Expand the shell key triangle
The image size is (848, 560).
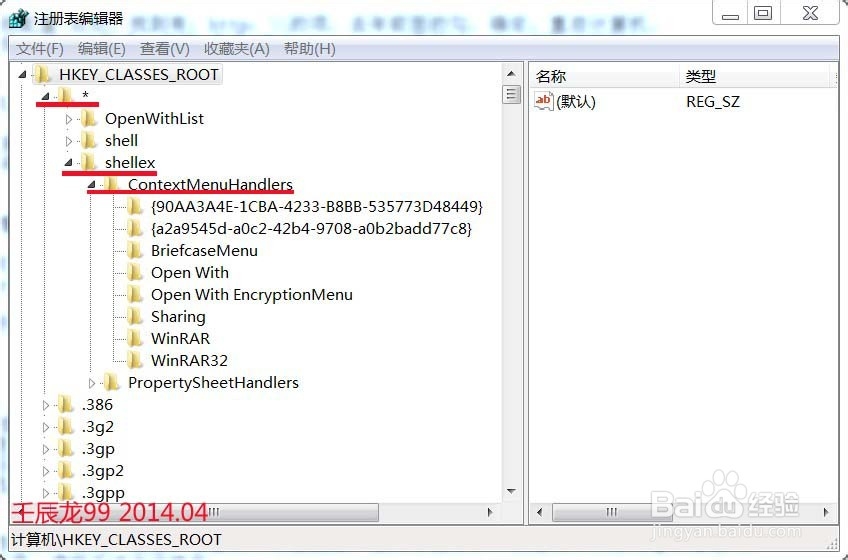click(69, 141)
